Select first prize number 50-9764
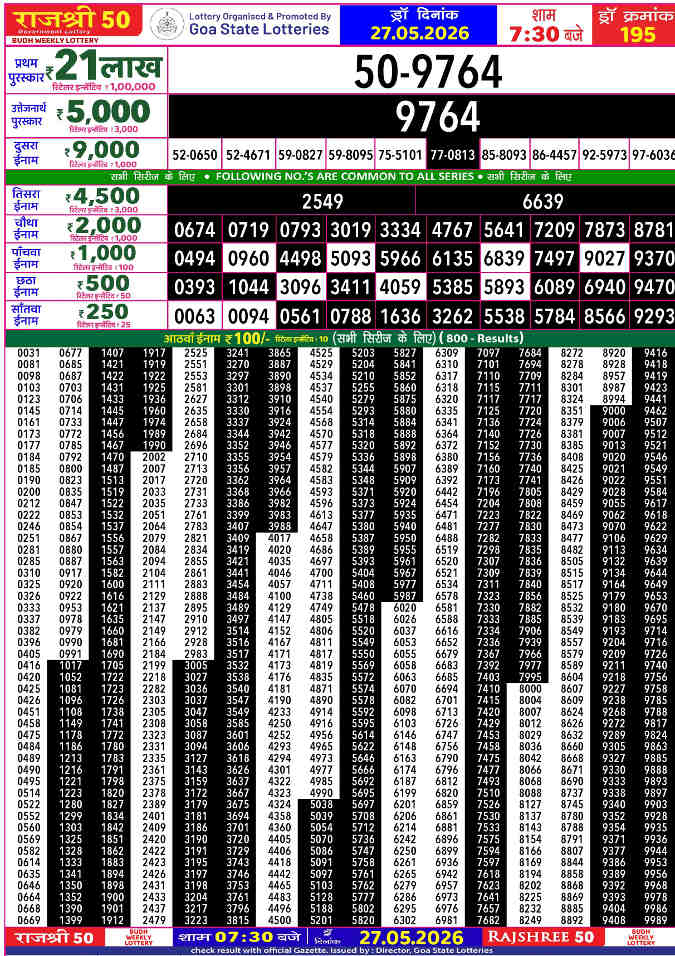Viewport: 675px width, 956px height. (427, 71)
